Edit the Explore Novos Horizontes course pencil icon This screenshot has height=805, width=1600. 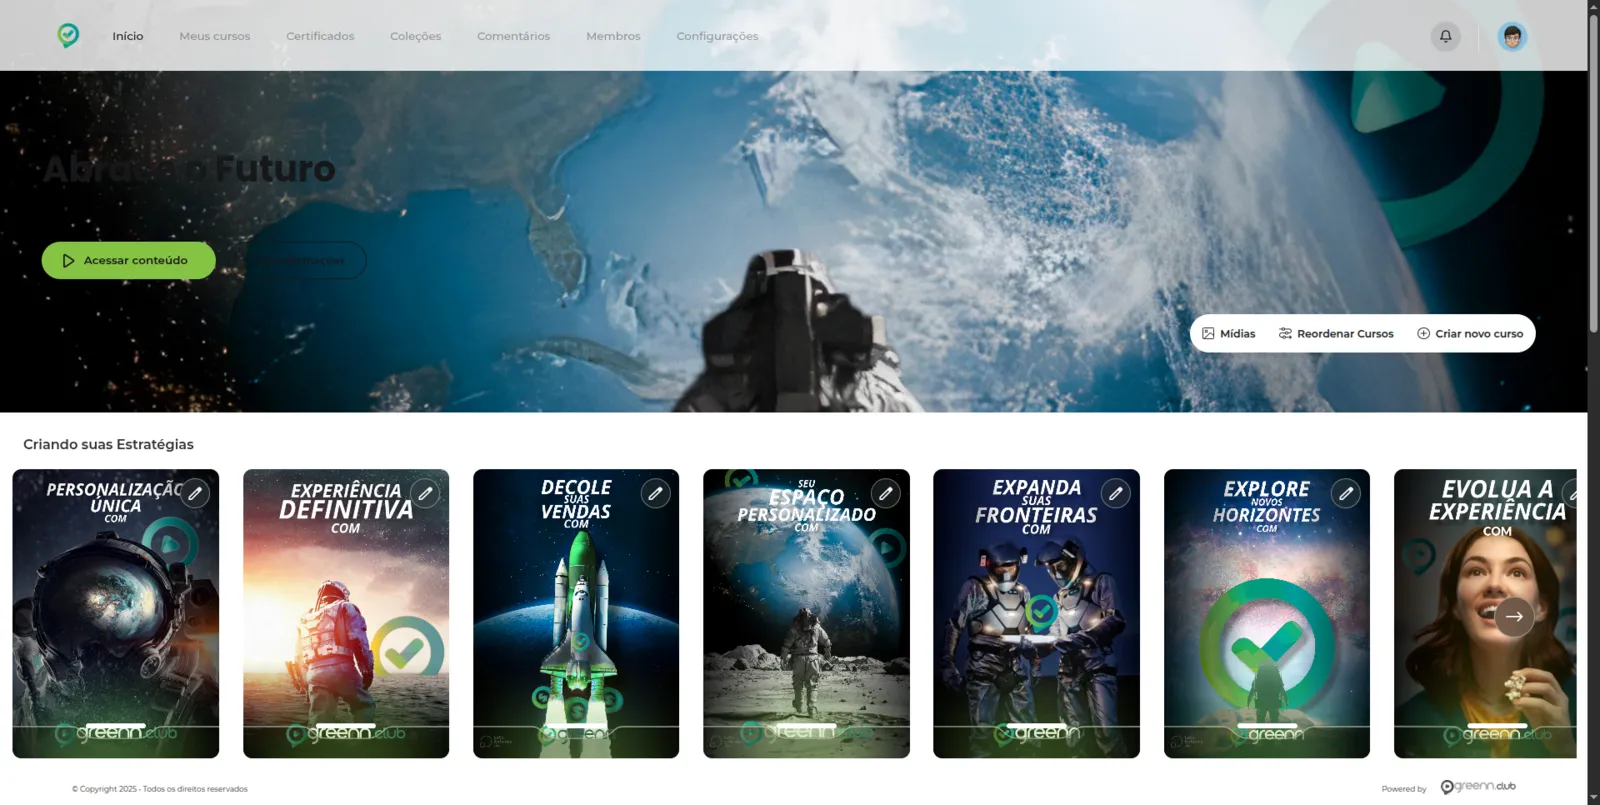(1346, 493)
